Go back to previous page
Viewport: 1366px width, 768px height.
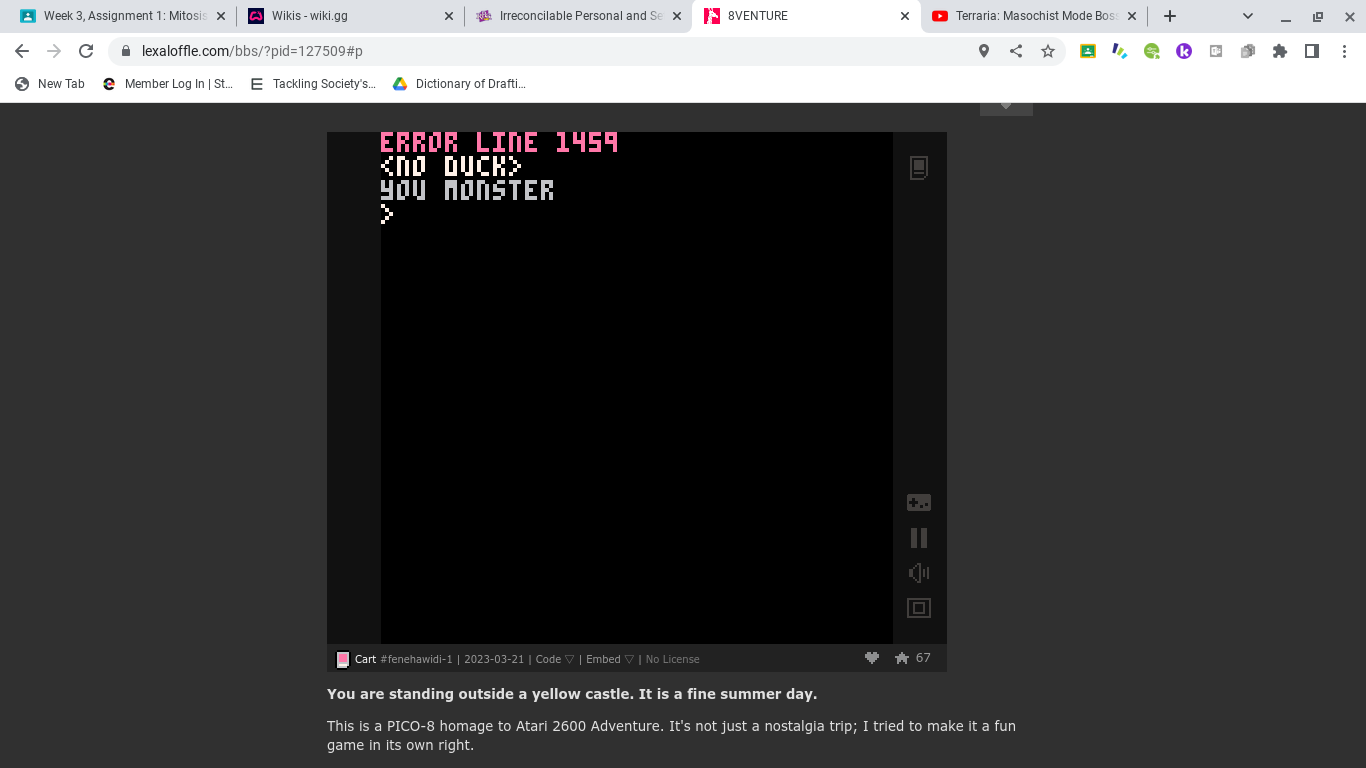pyautogui.click(x=22, y=51)
